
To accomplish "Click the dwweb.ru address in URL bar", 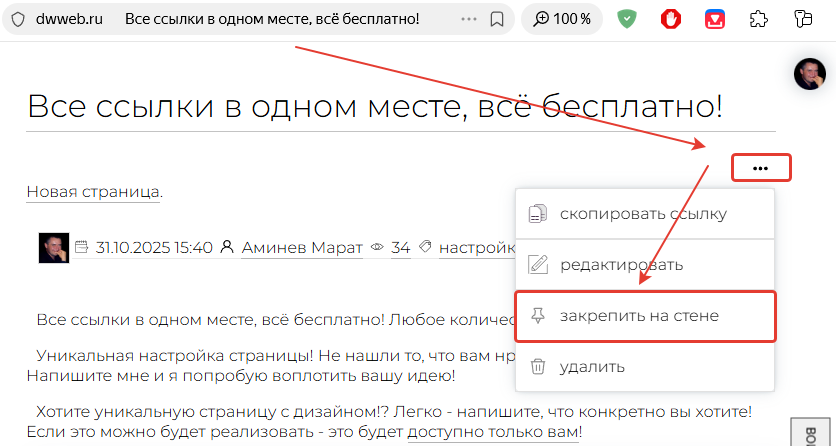I will coord(69,19).
